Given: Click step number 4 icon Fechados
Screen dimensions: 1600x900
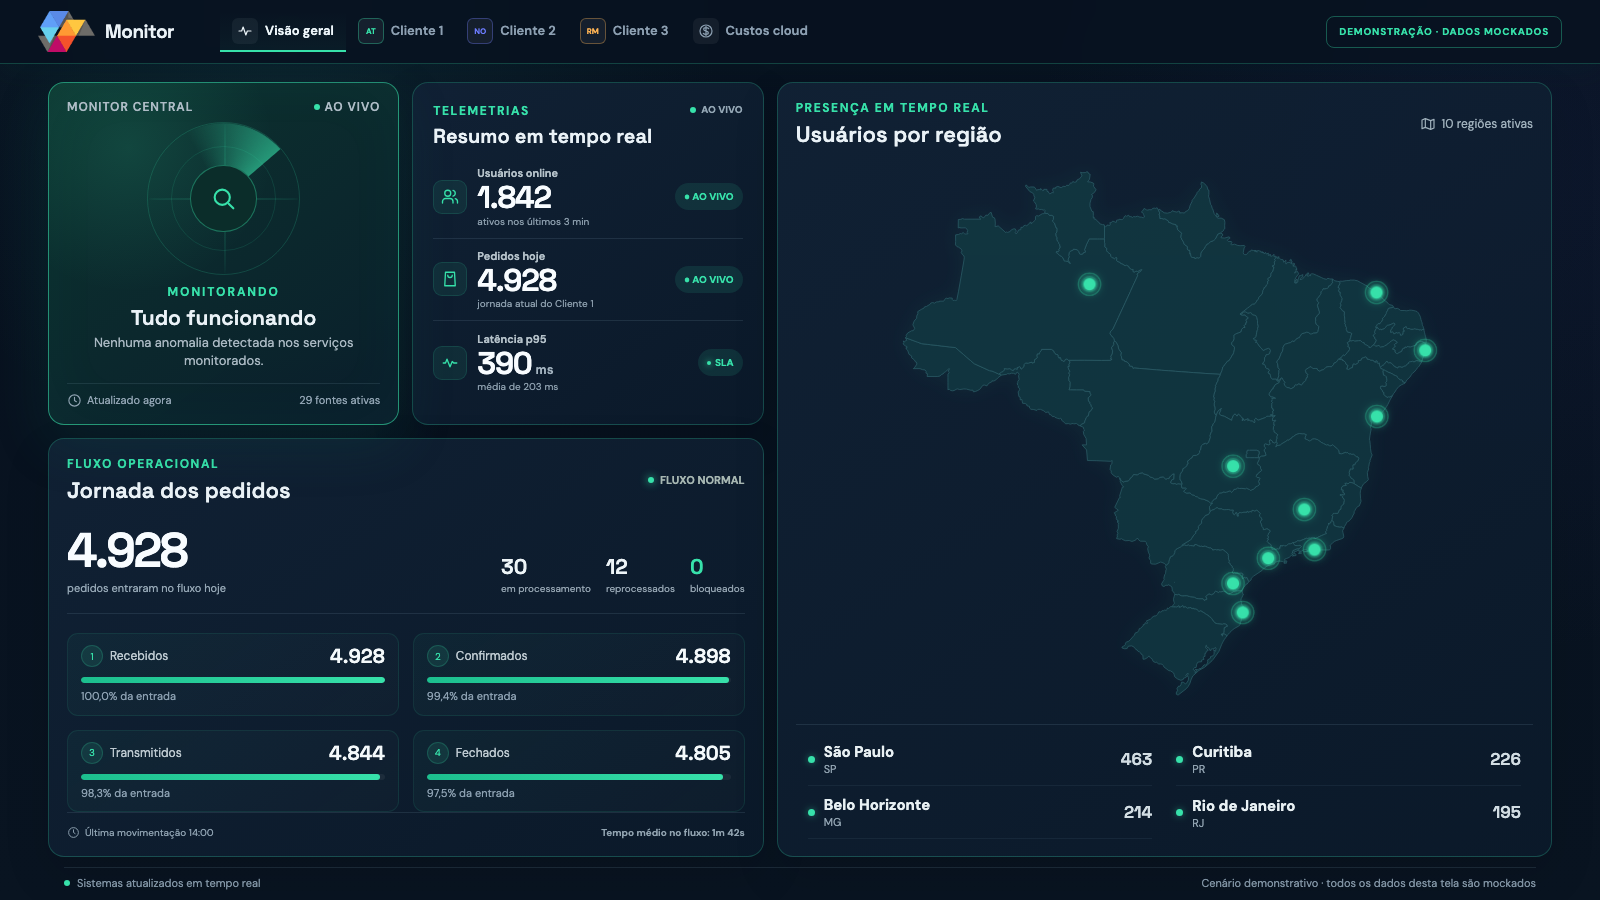Looking at the screenshot, I should (x=437, y=753).
